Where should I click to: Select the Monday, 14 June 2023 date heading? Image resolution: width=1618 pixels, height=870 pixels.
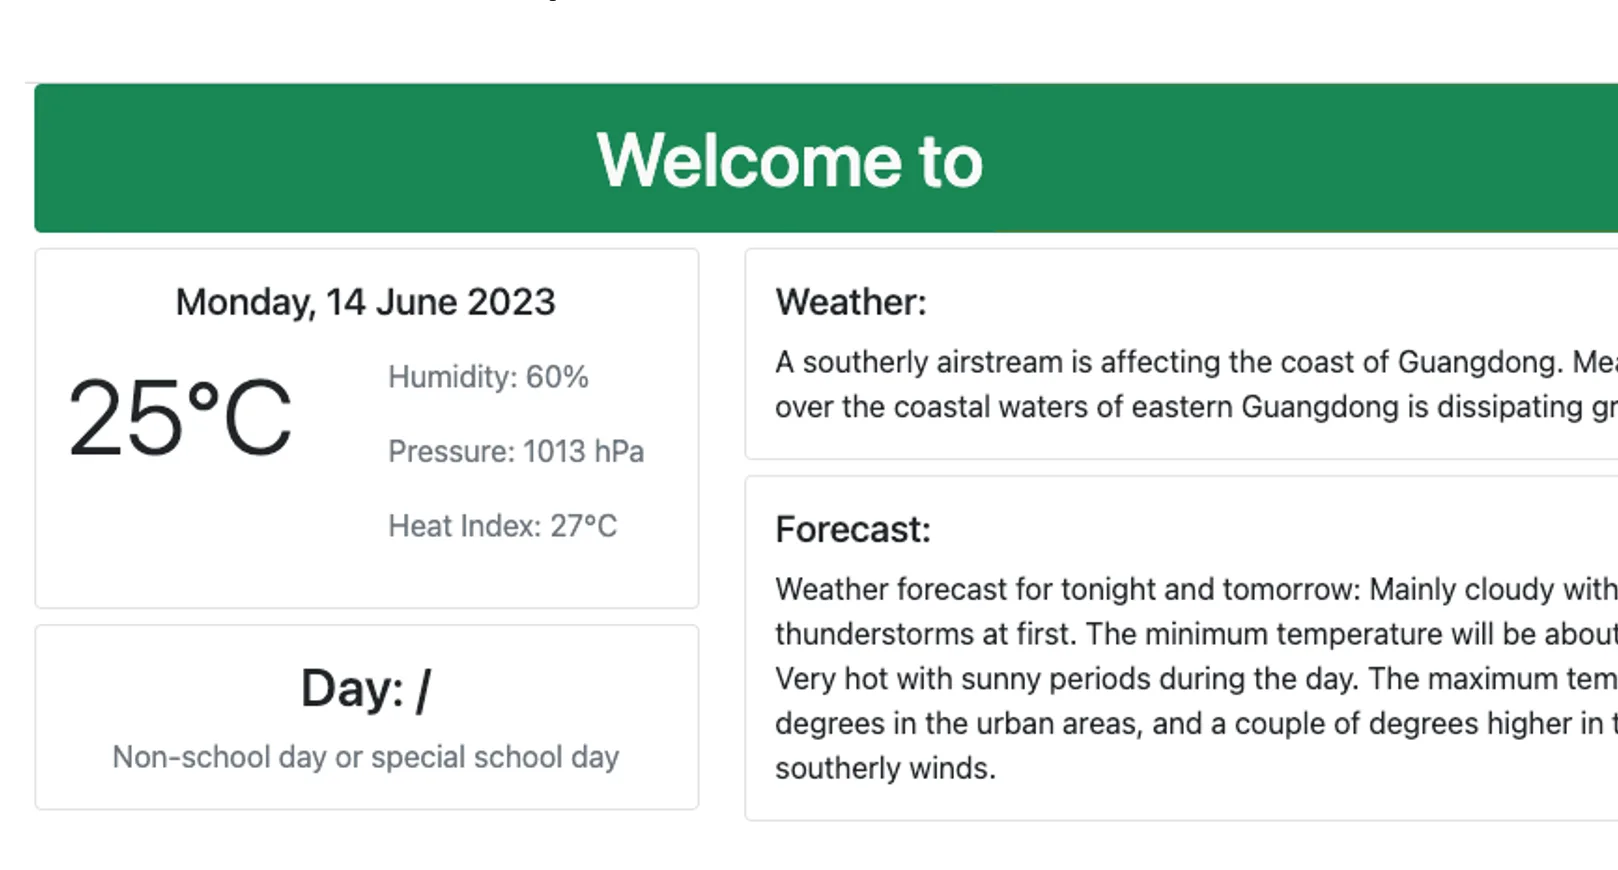(365, 302)
